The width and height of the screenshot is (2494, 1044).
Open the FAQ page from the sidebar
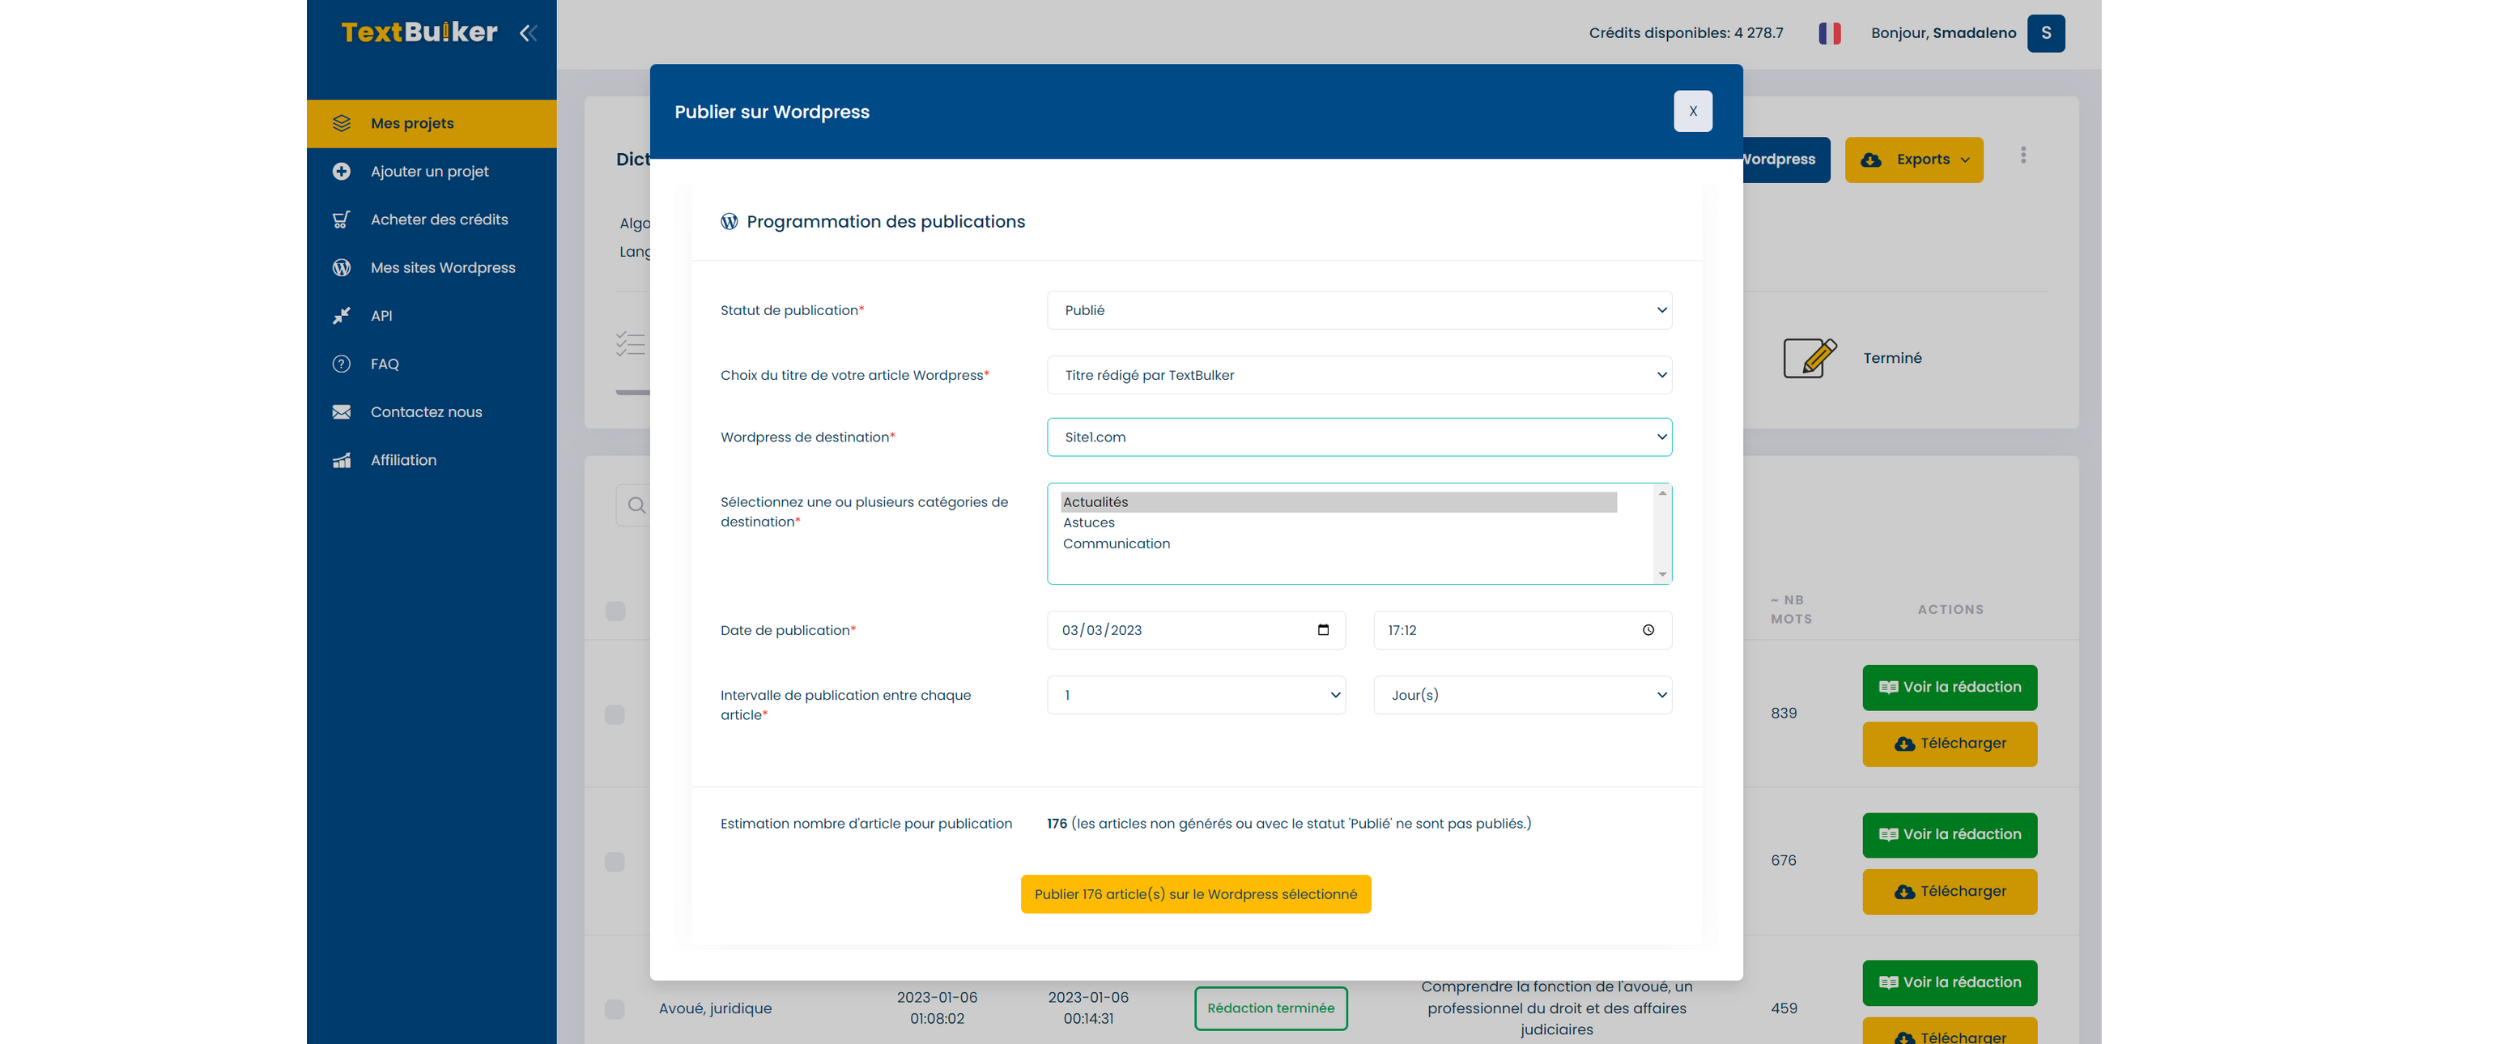coord(383,363)
